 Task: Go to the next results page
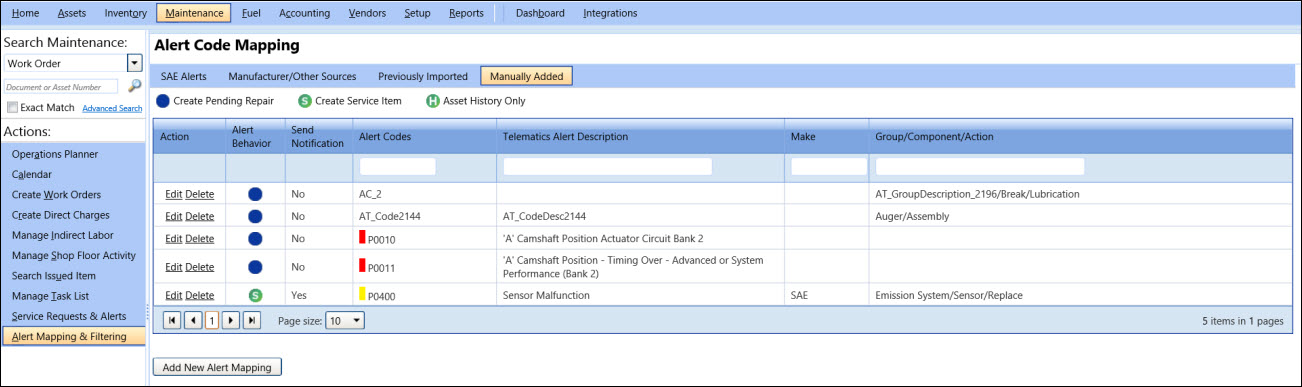(231, 321)
